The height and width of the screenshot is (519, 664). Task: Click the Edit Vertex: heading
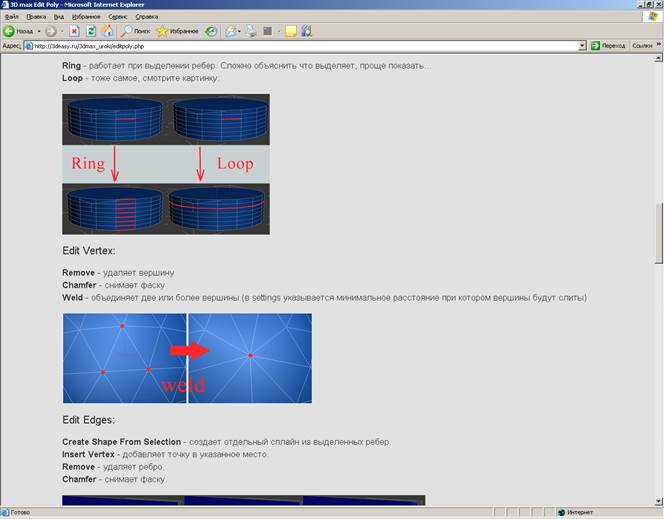click(x=89, y=251)
